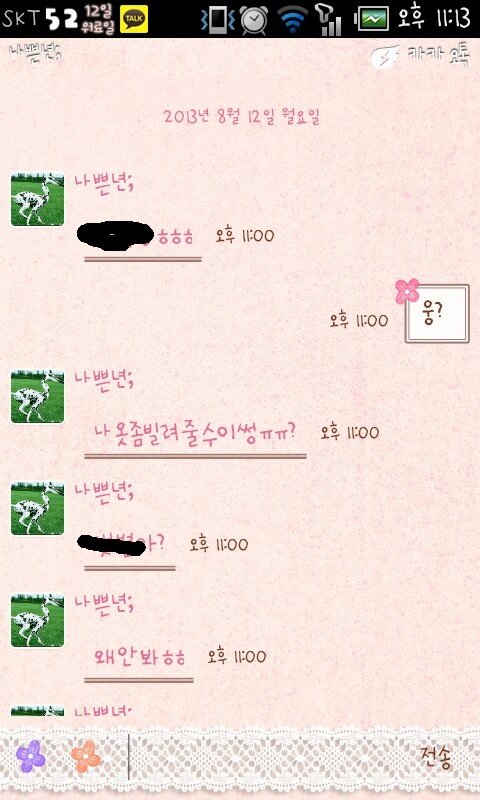
Task: Select the sent 웅? message bubble
Action: click(x=437, y=314)
